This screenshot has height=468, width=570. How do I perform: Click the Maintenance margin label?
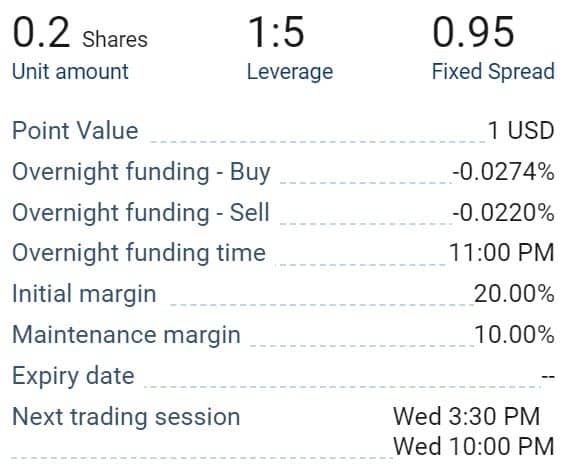126,335
